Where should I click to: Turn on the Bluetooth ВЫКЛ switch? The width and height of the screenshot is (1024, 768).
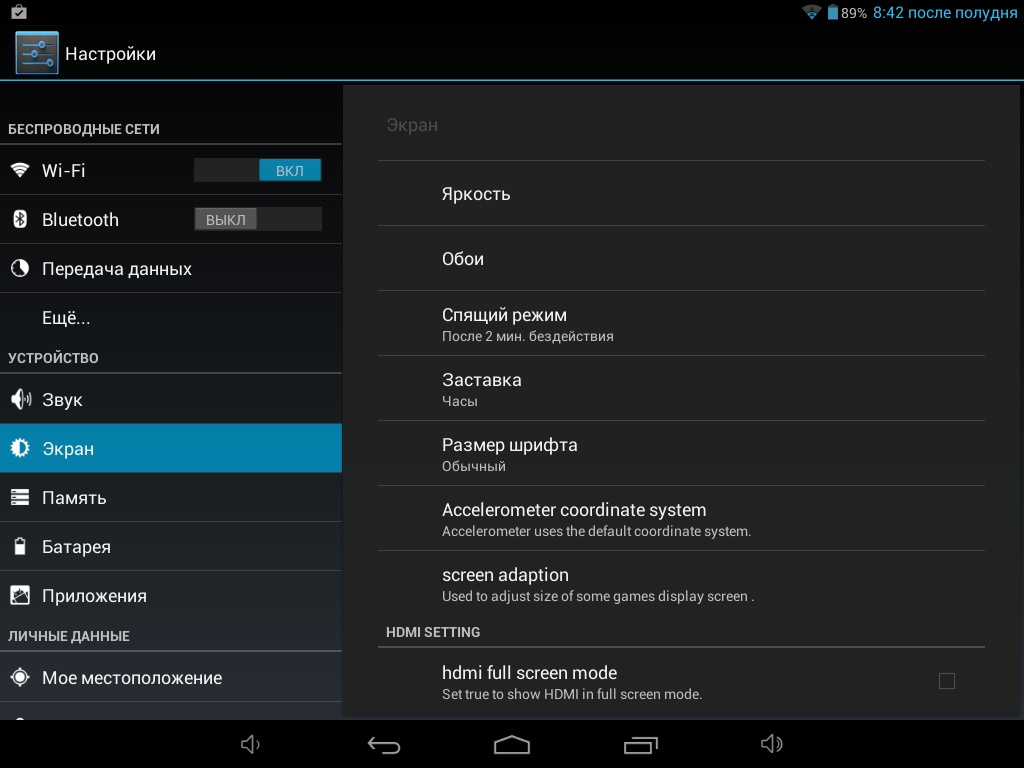pos(258,220)
